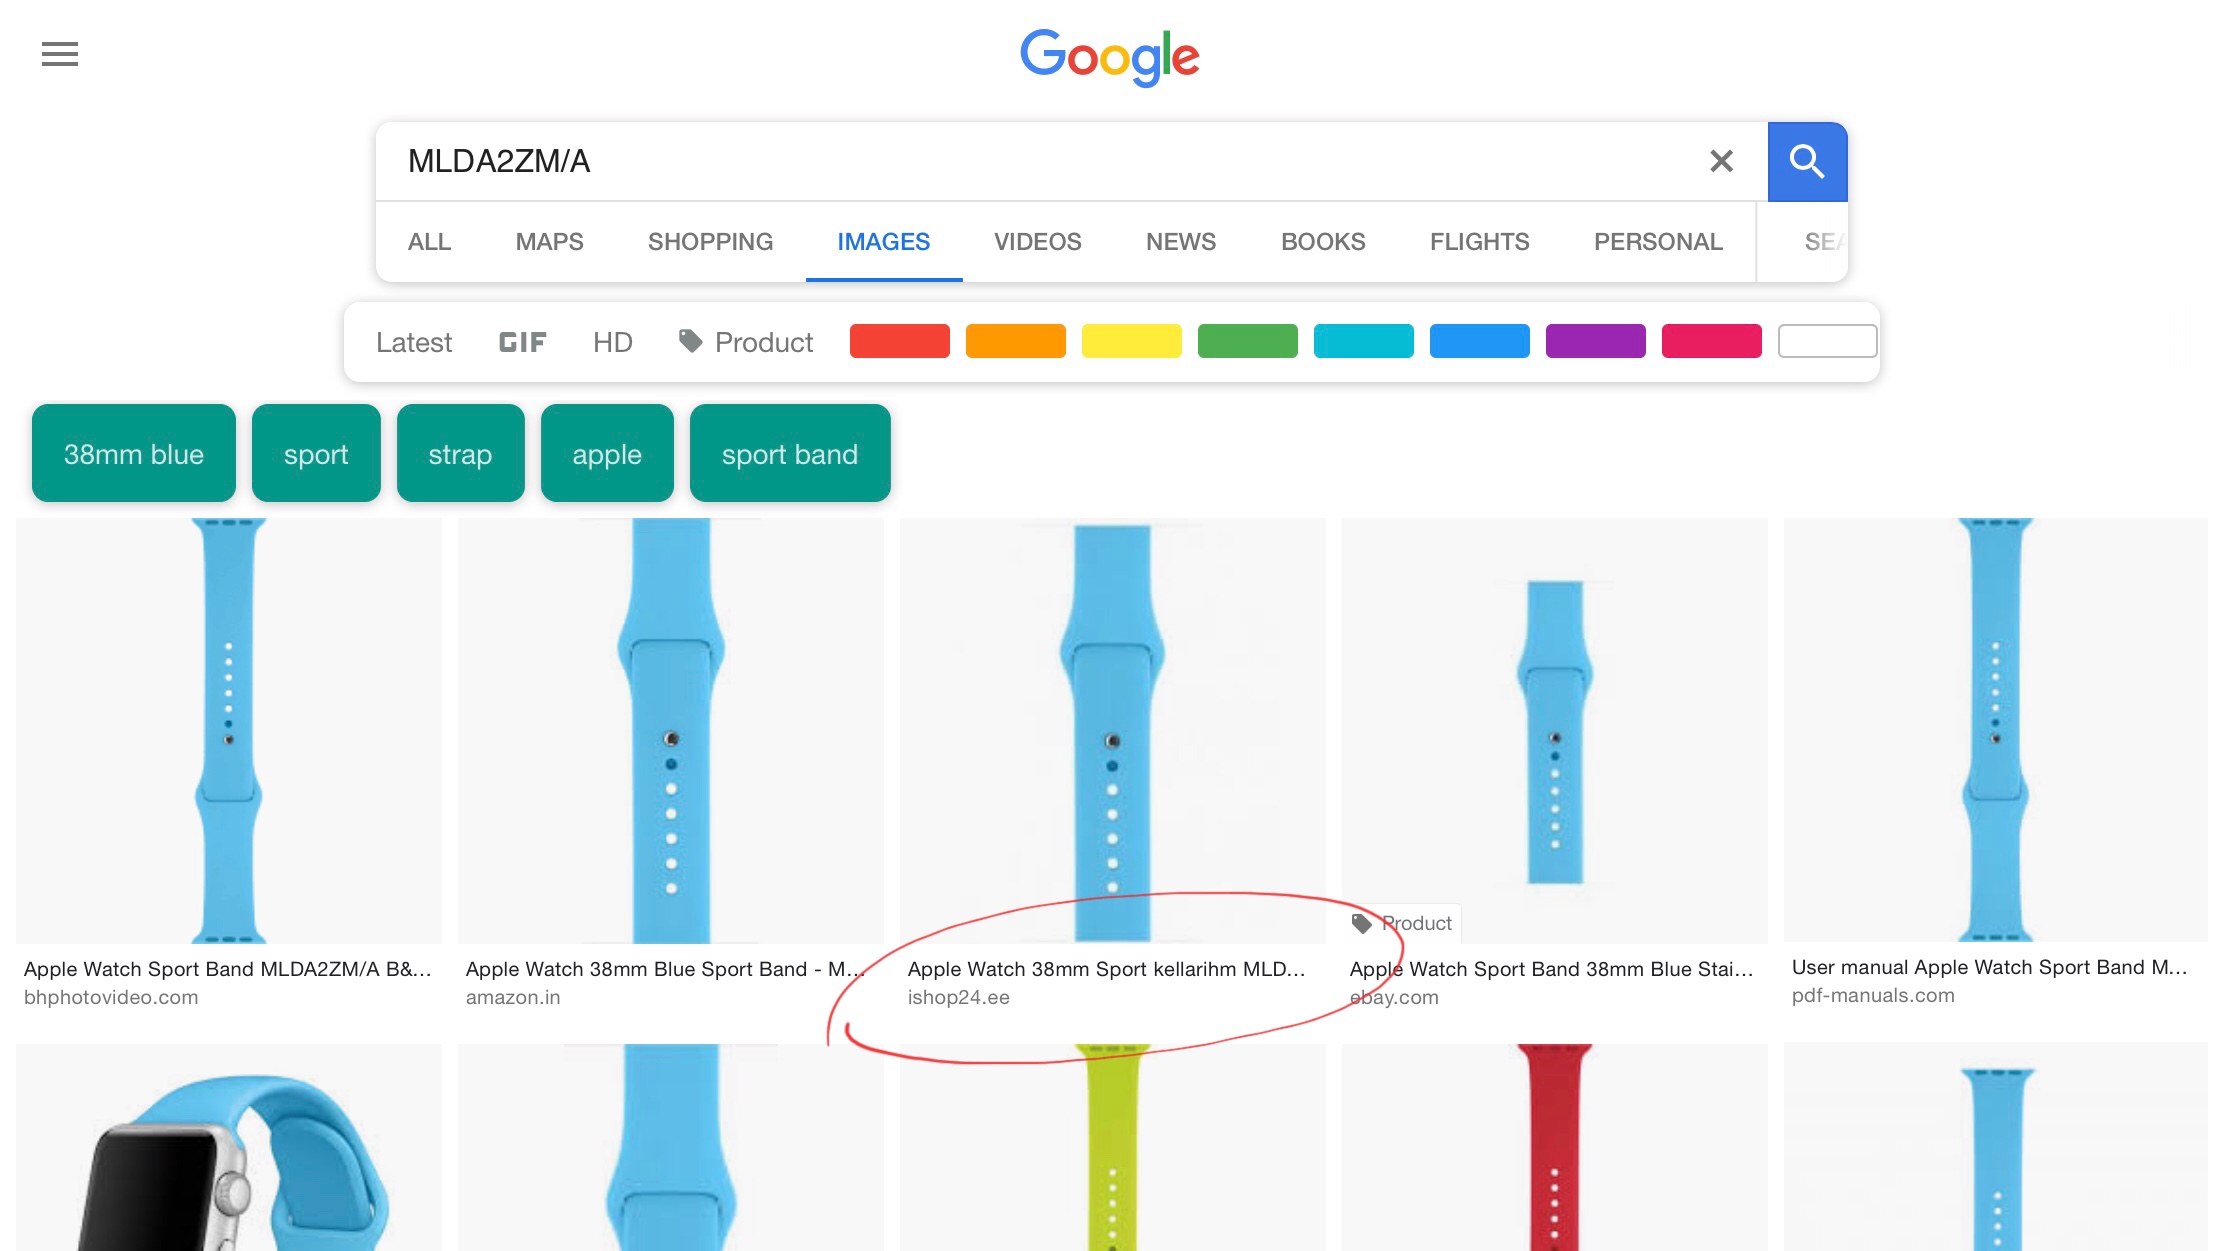The height and width of the screenshot is (1251, 2224).
Task: Switch to the SHOPPING tab
Action: [710, 242]
